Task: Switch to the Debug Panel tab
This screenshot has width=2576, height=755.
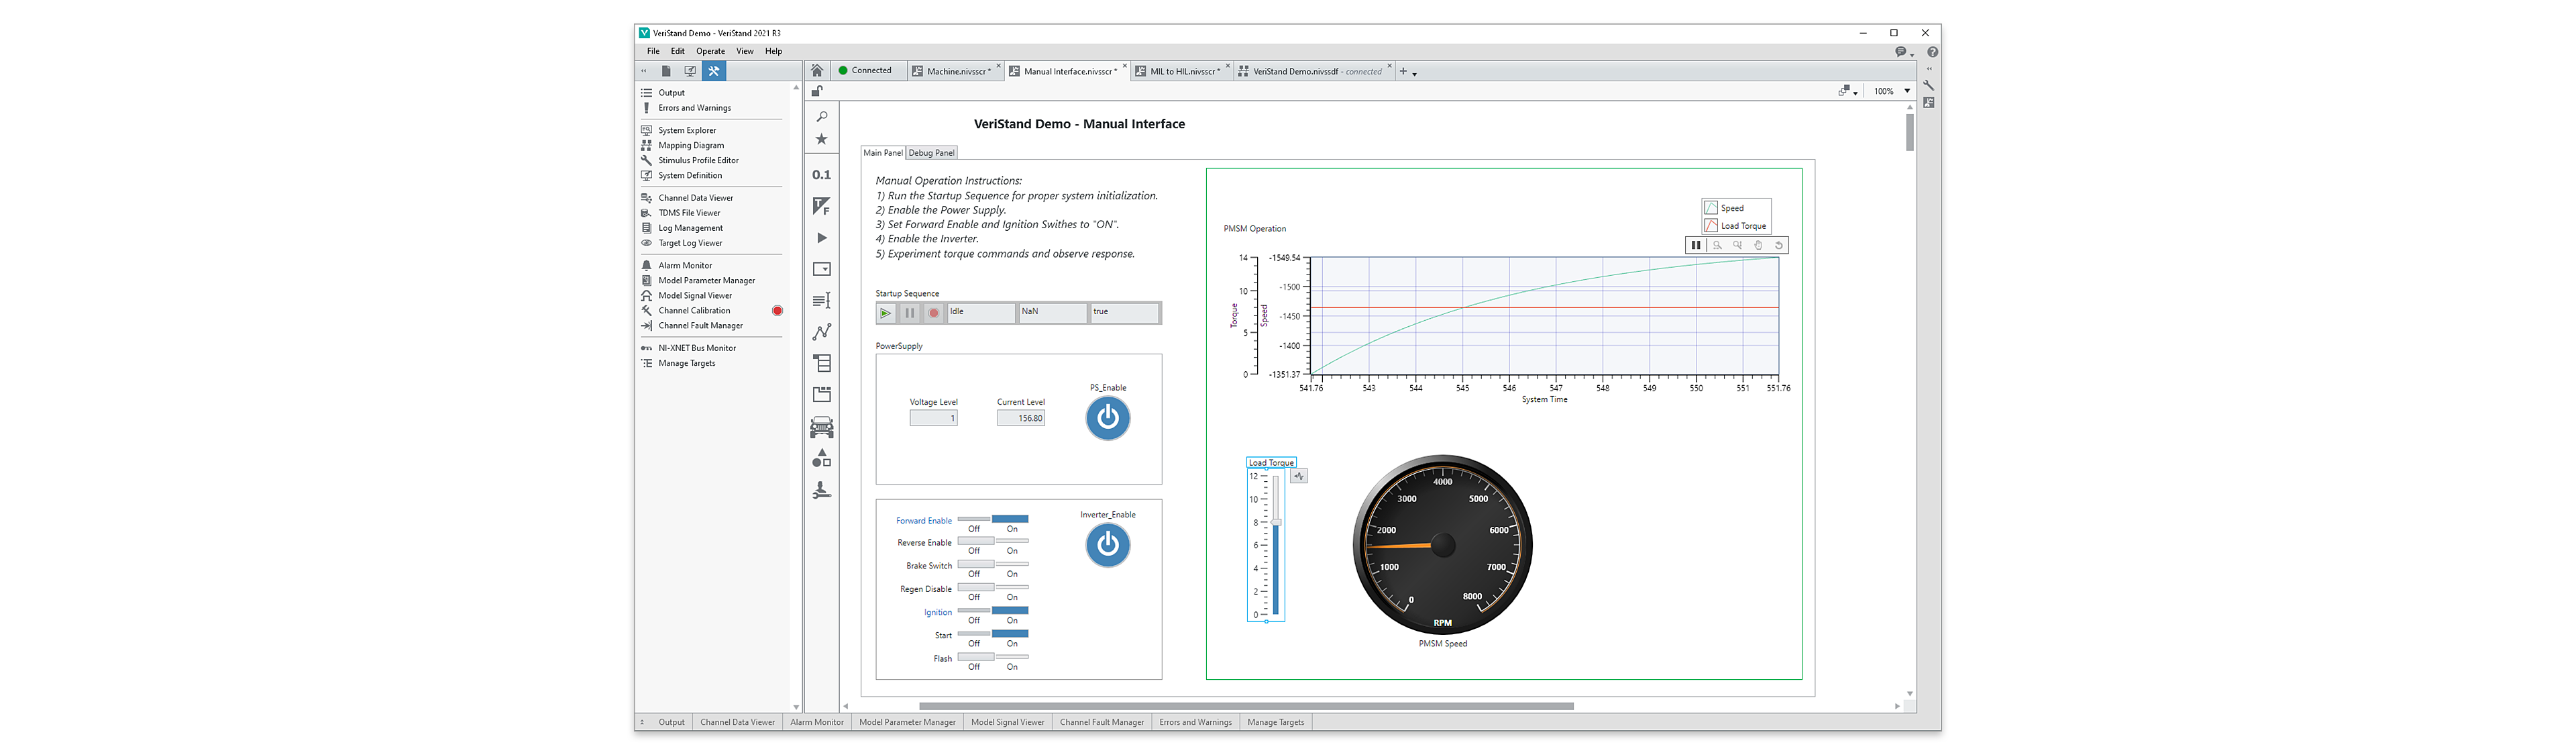Action: [x=932, y=153]
